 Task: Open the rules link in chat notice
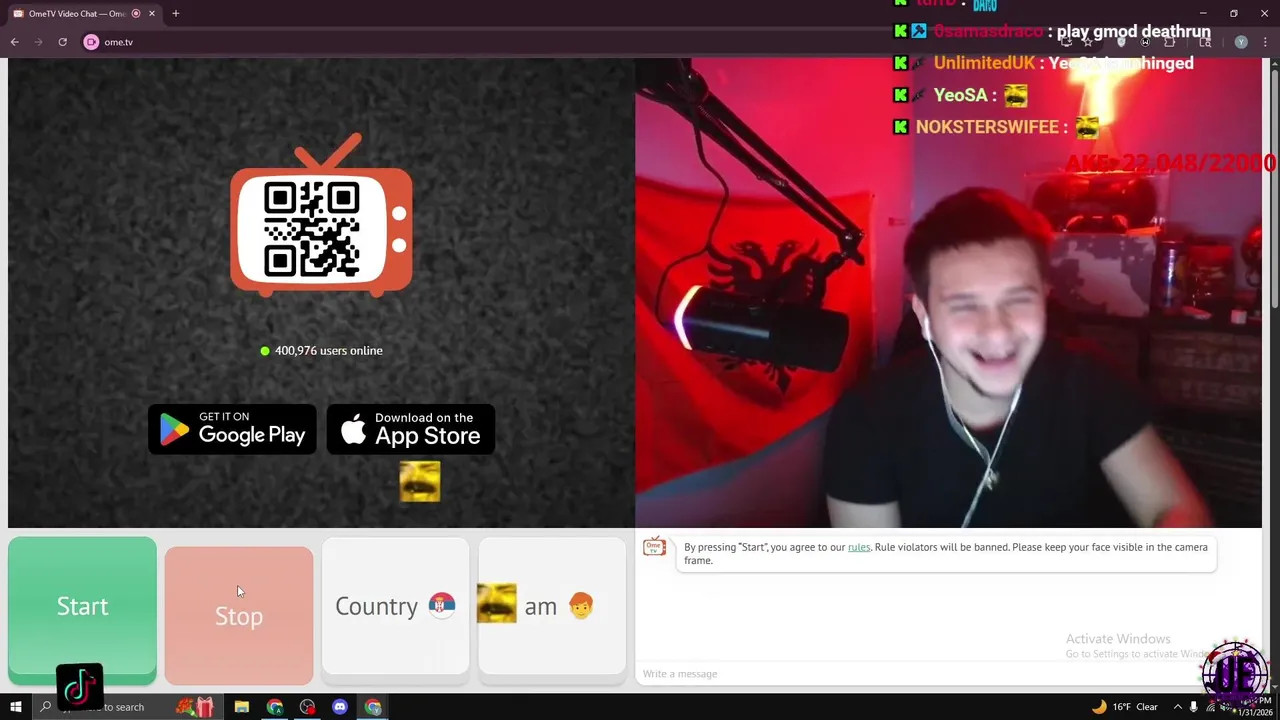859,547
